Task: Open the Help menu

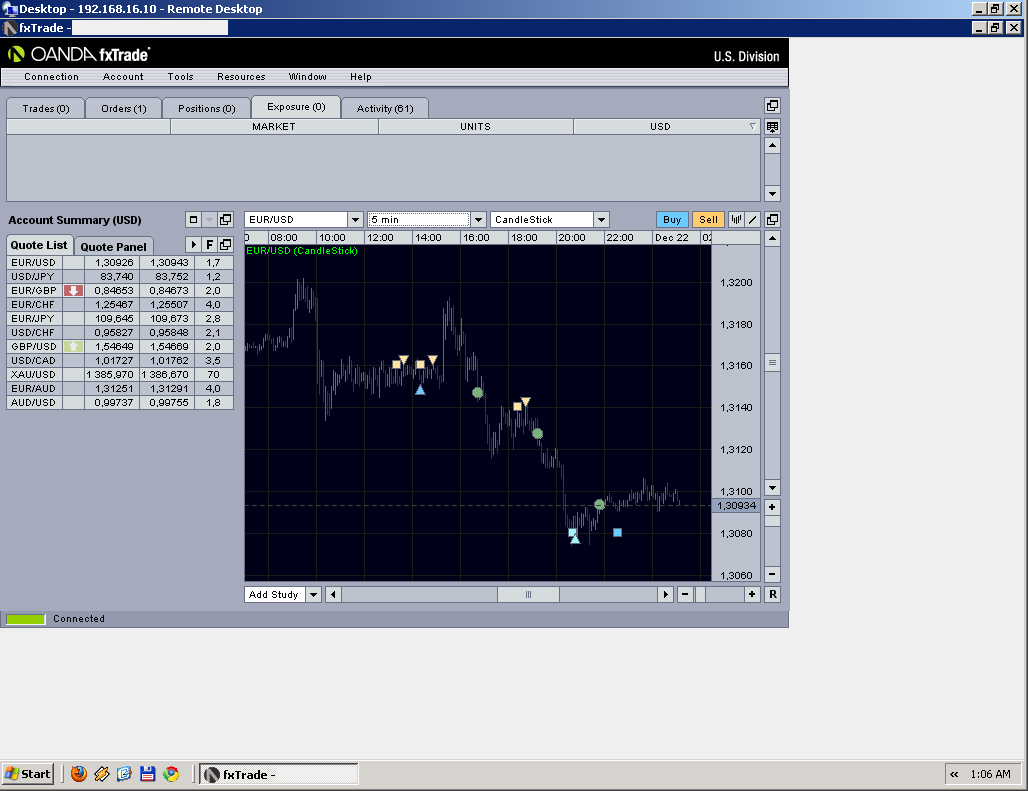Action: tap(361, 77)
